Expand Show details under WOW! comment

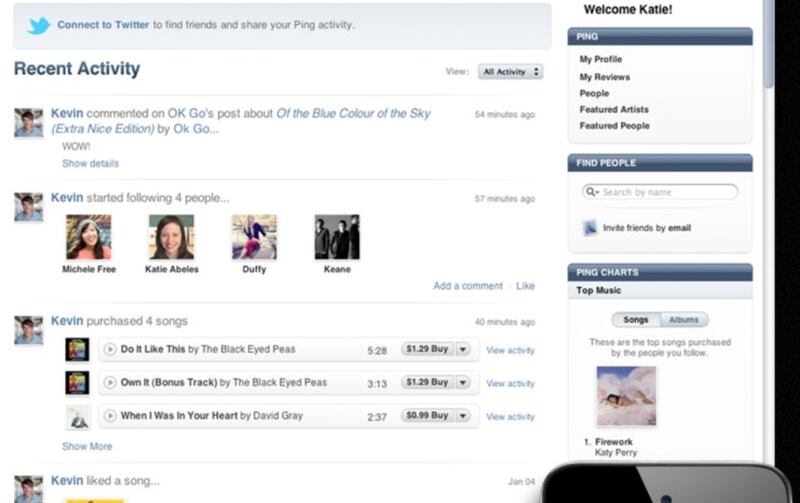tap(90, 164)
